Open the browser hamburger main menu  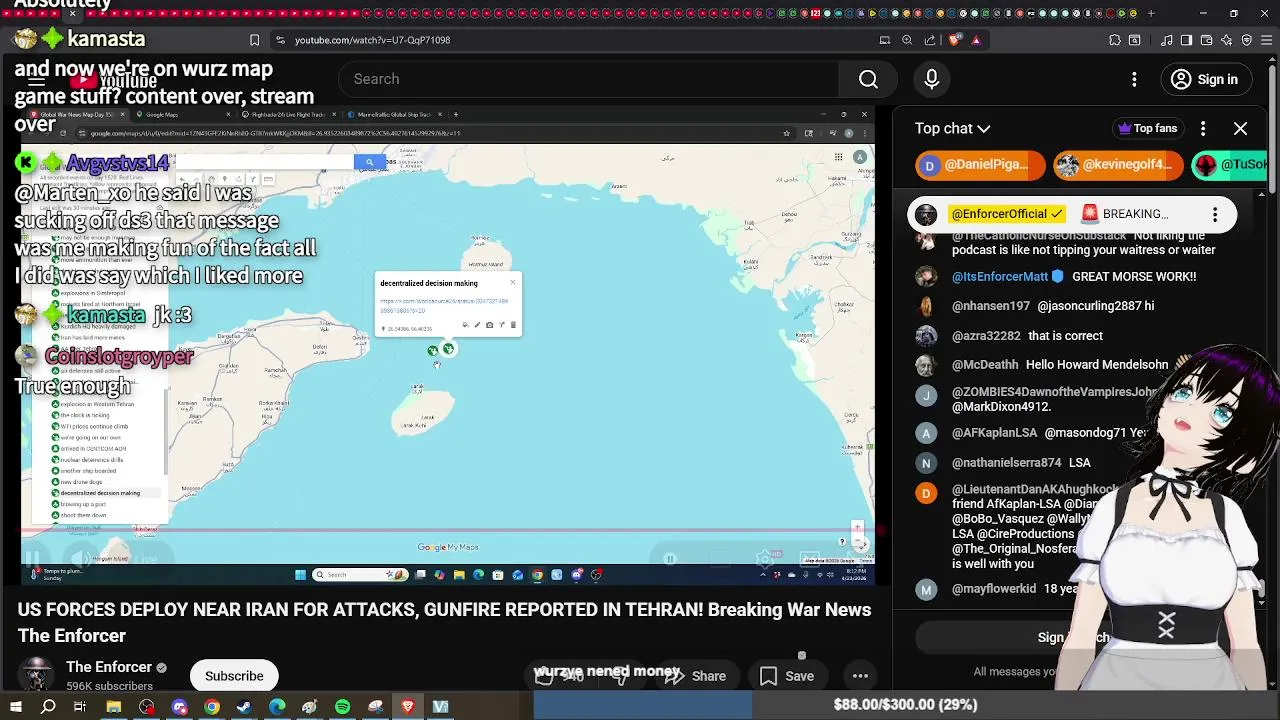click(1267, 40)
